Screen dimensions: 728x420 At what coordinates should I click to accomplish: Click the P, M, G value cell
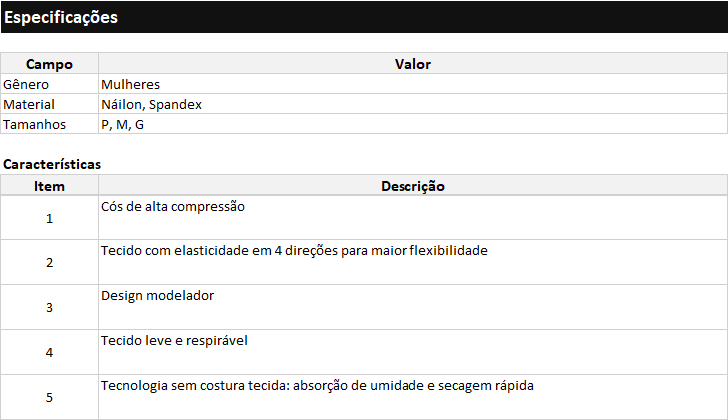click(413, 124)
